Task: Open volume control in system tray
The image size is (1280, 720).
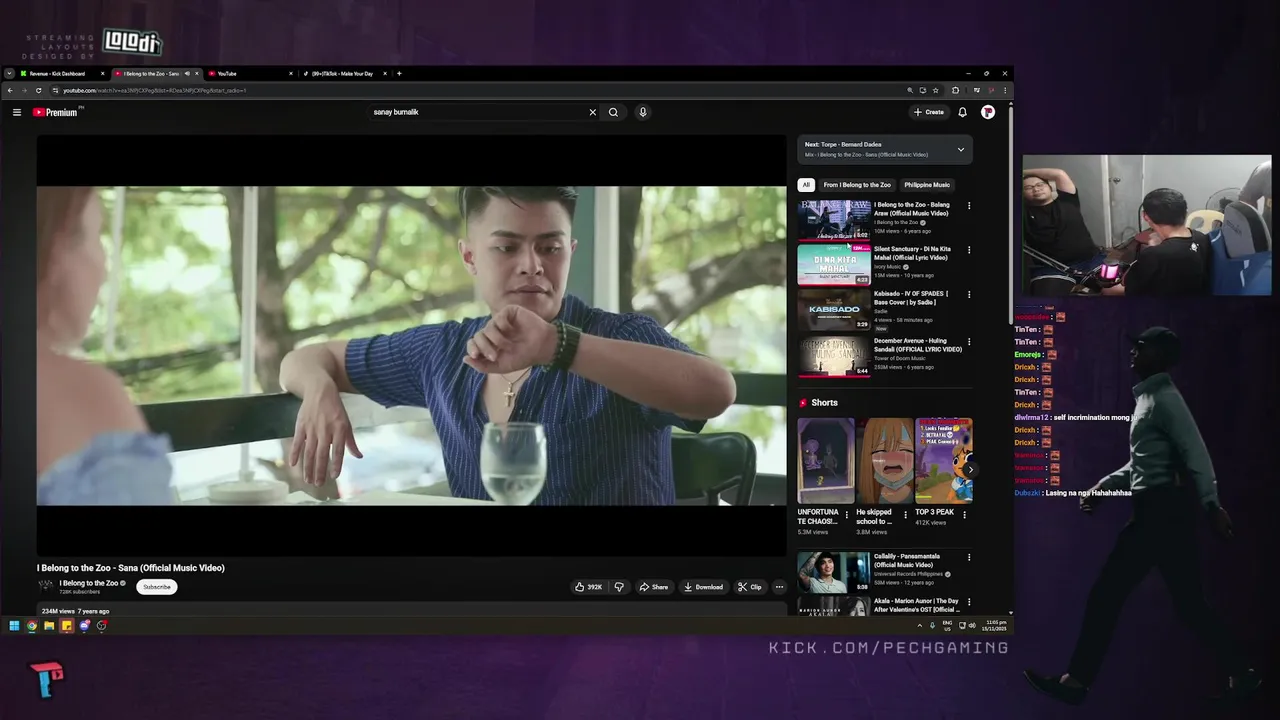Action: coord(971,626)
